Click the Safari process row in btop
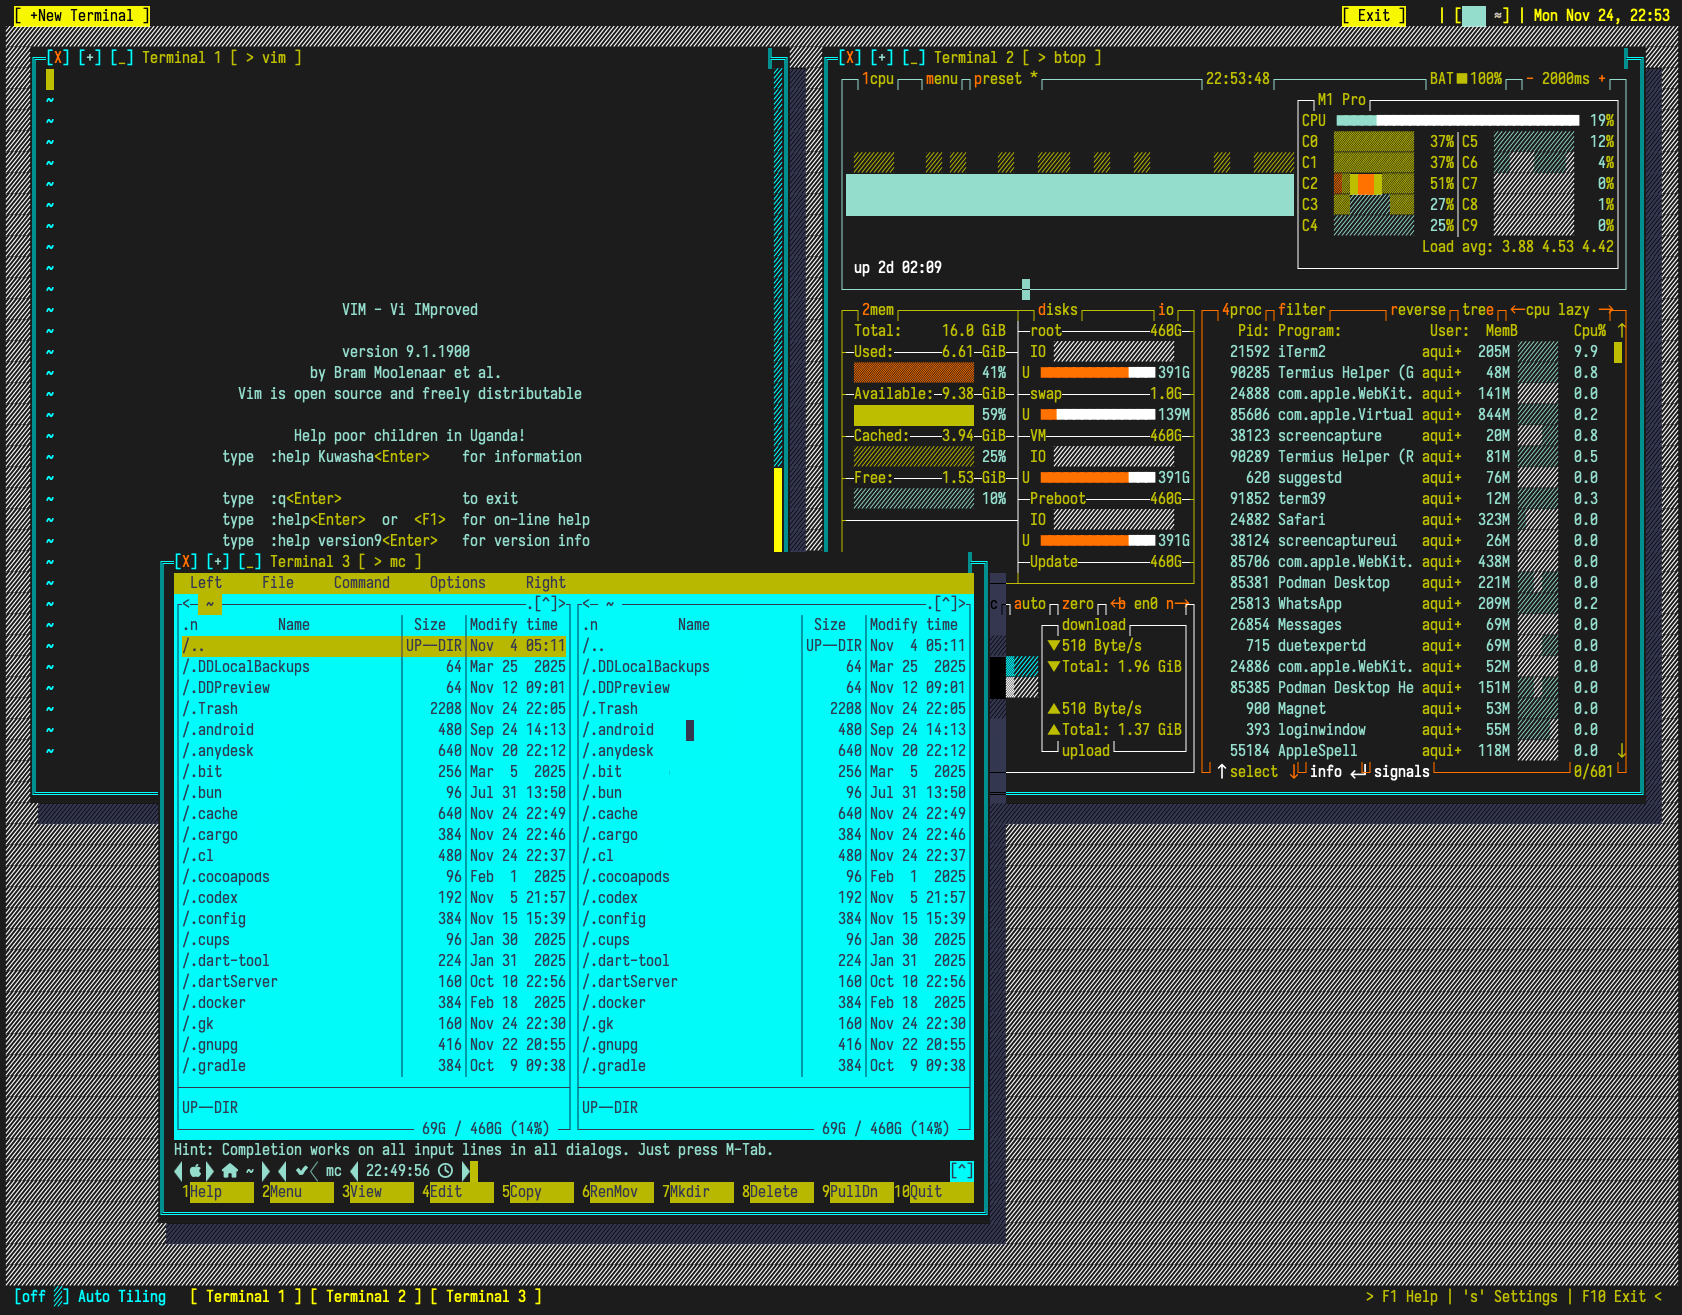This screenshot has height=1315, width=1682. point(1414,520)
